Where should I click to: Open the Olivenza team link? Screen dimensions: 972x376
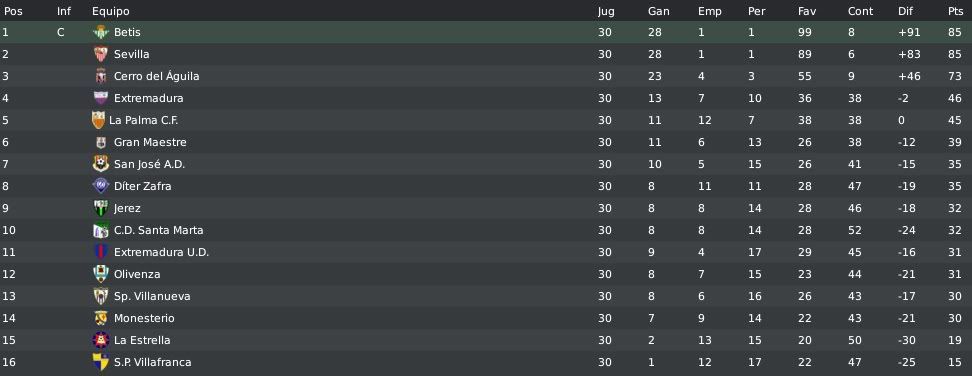click(x=137, y=274)
